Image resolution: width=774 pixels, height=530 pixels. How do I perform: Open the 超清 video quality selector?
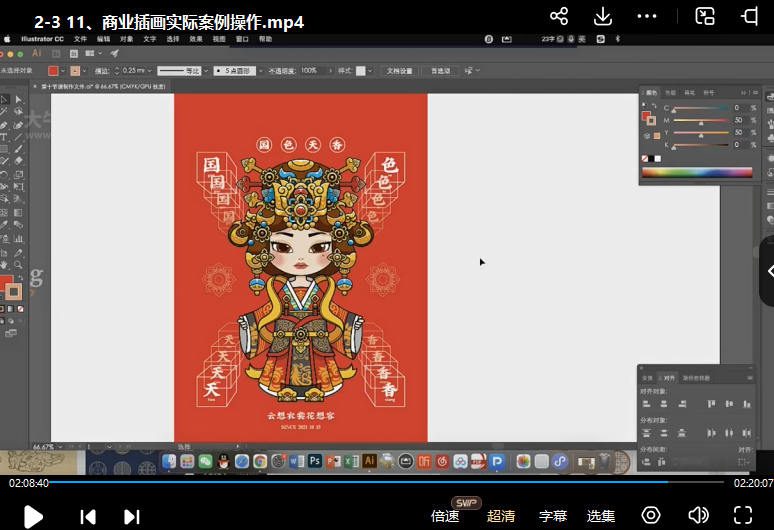(x=501, y=516)
